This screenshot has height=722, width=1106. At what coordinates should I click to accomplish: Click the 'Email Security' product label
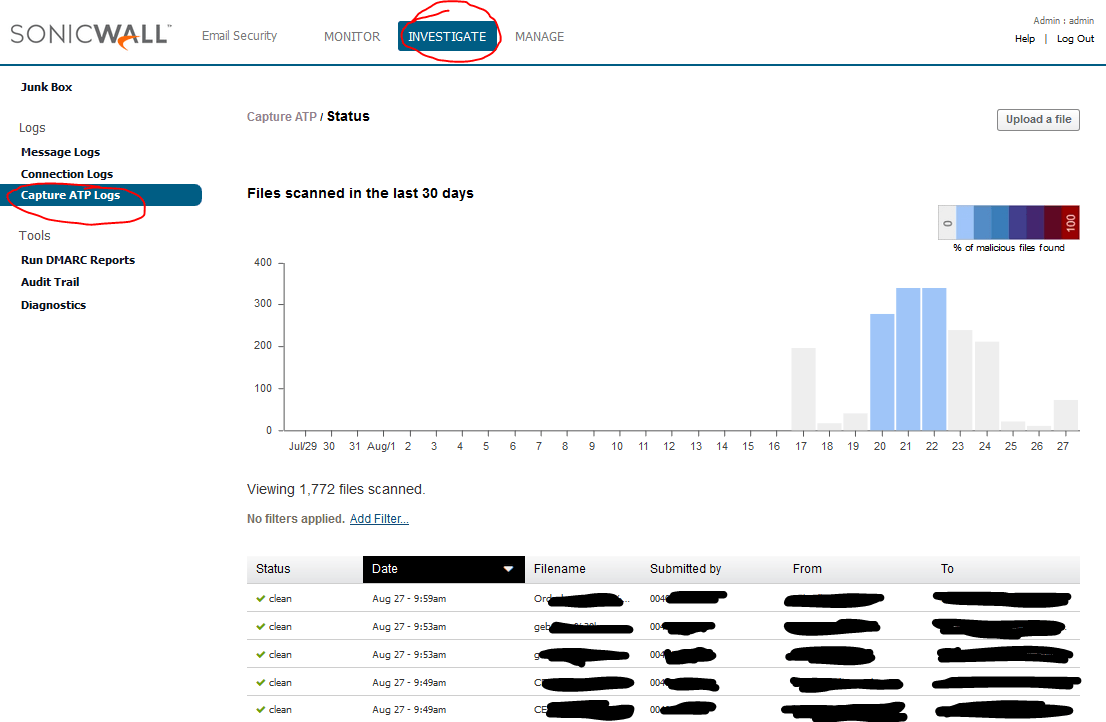tap(239, 36)
